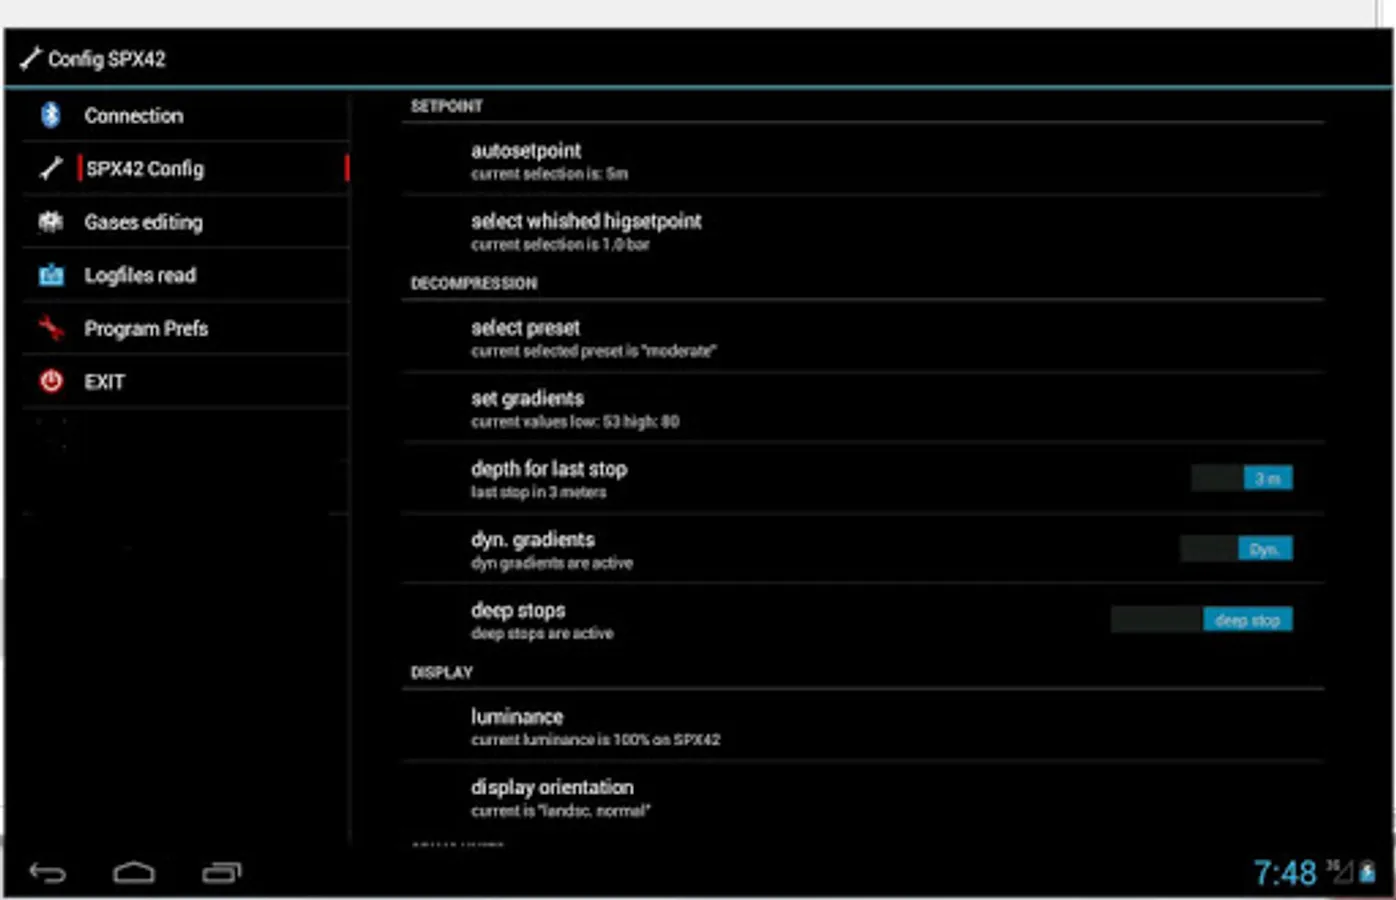This screenshot has width=1396, height=900.
Task: Click the wrench icon next to SPX42 Config
Action: [x=50, y=168]
